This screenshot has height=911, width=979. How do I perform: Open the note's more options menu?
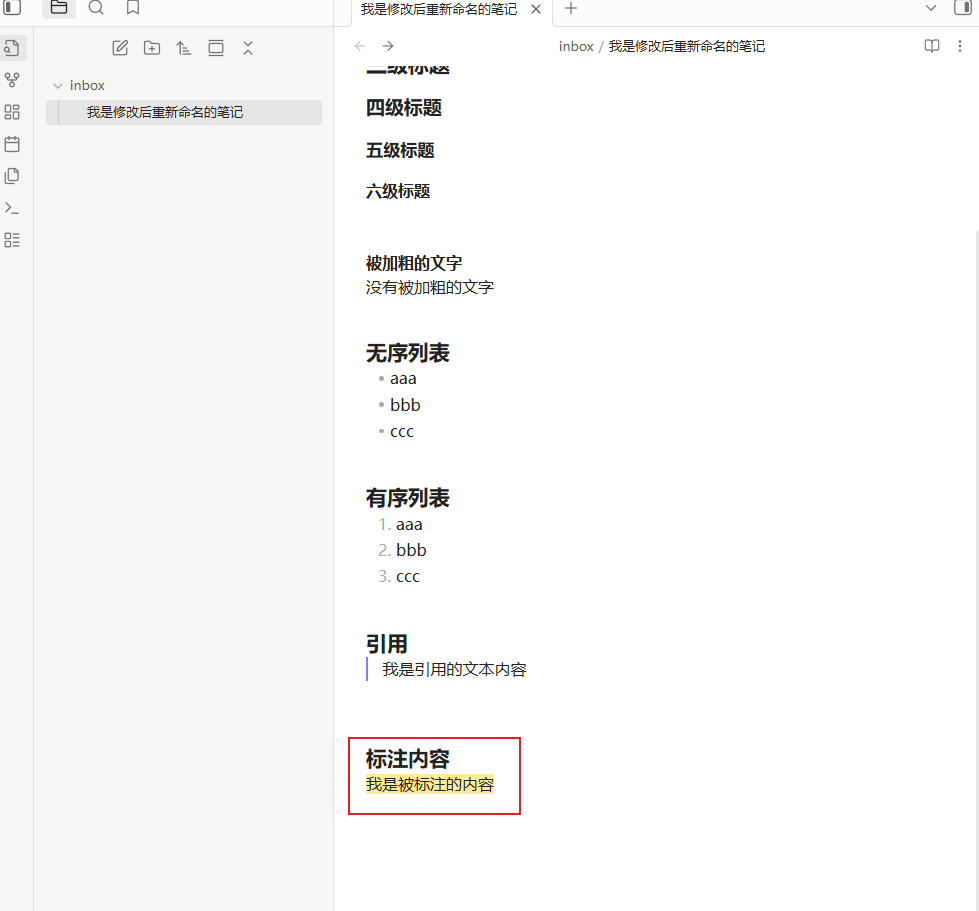pos(960,46)
